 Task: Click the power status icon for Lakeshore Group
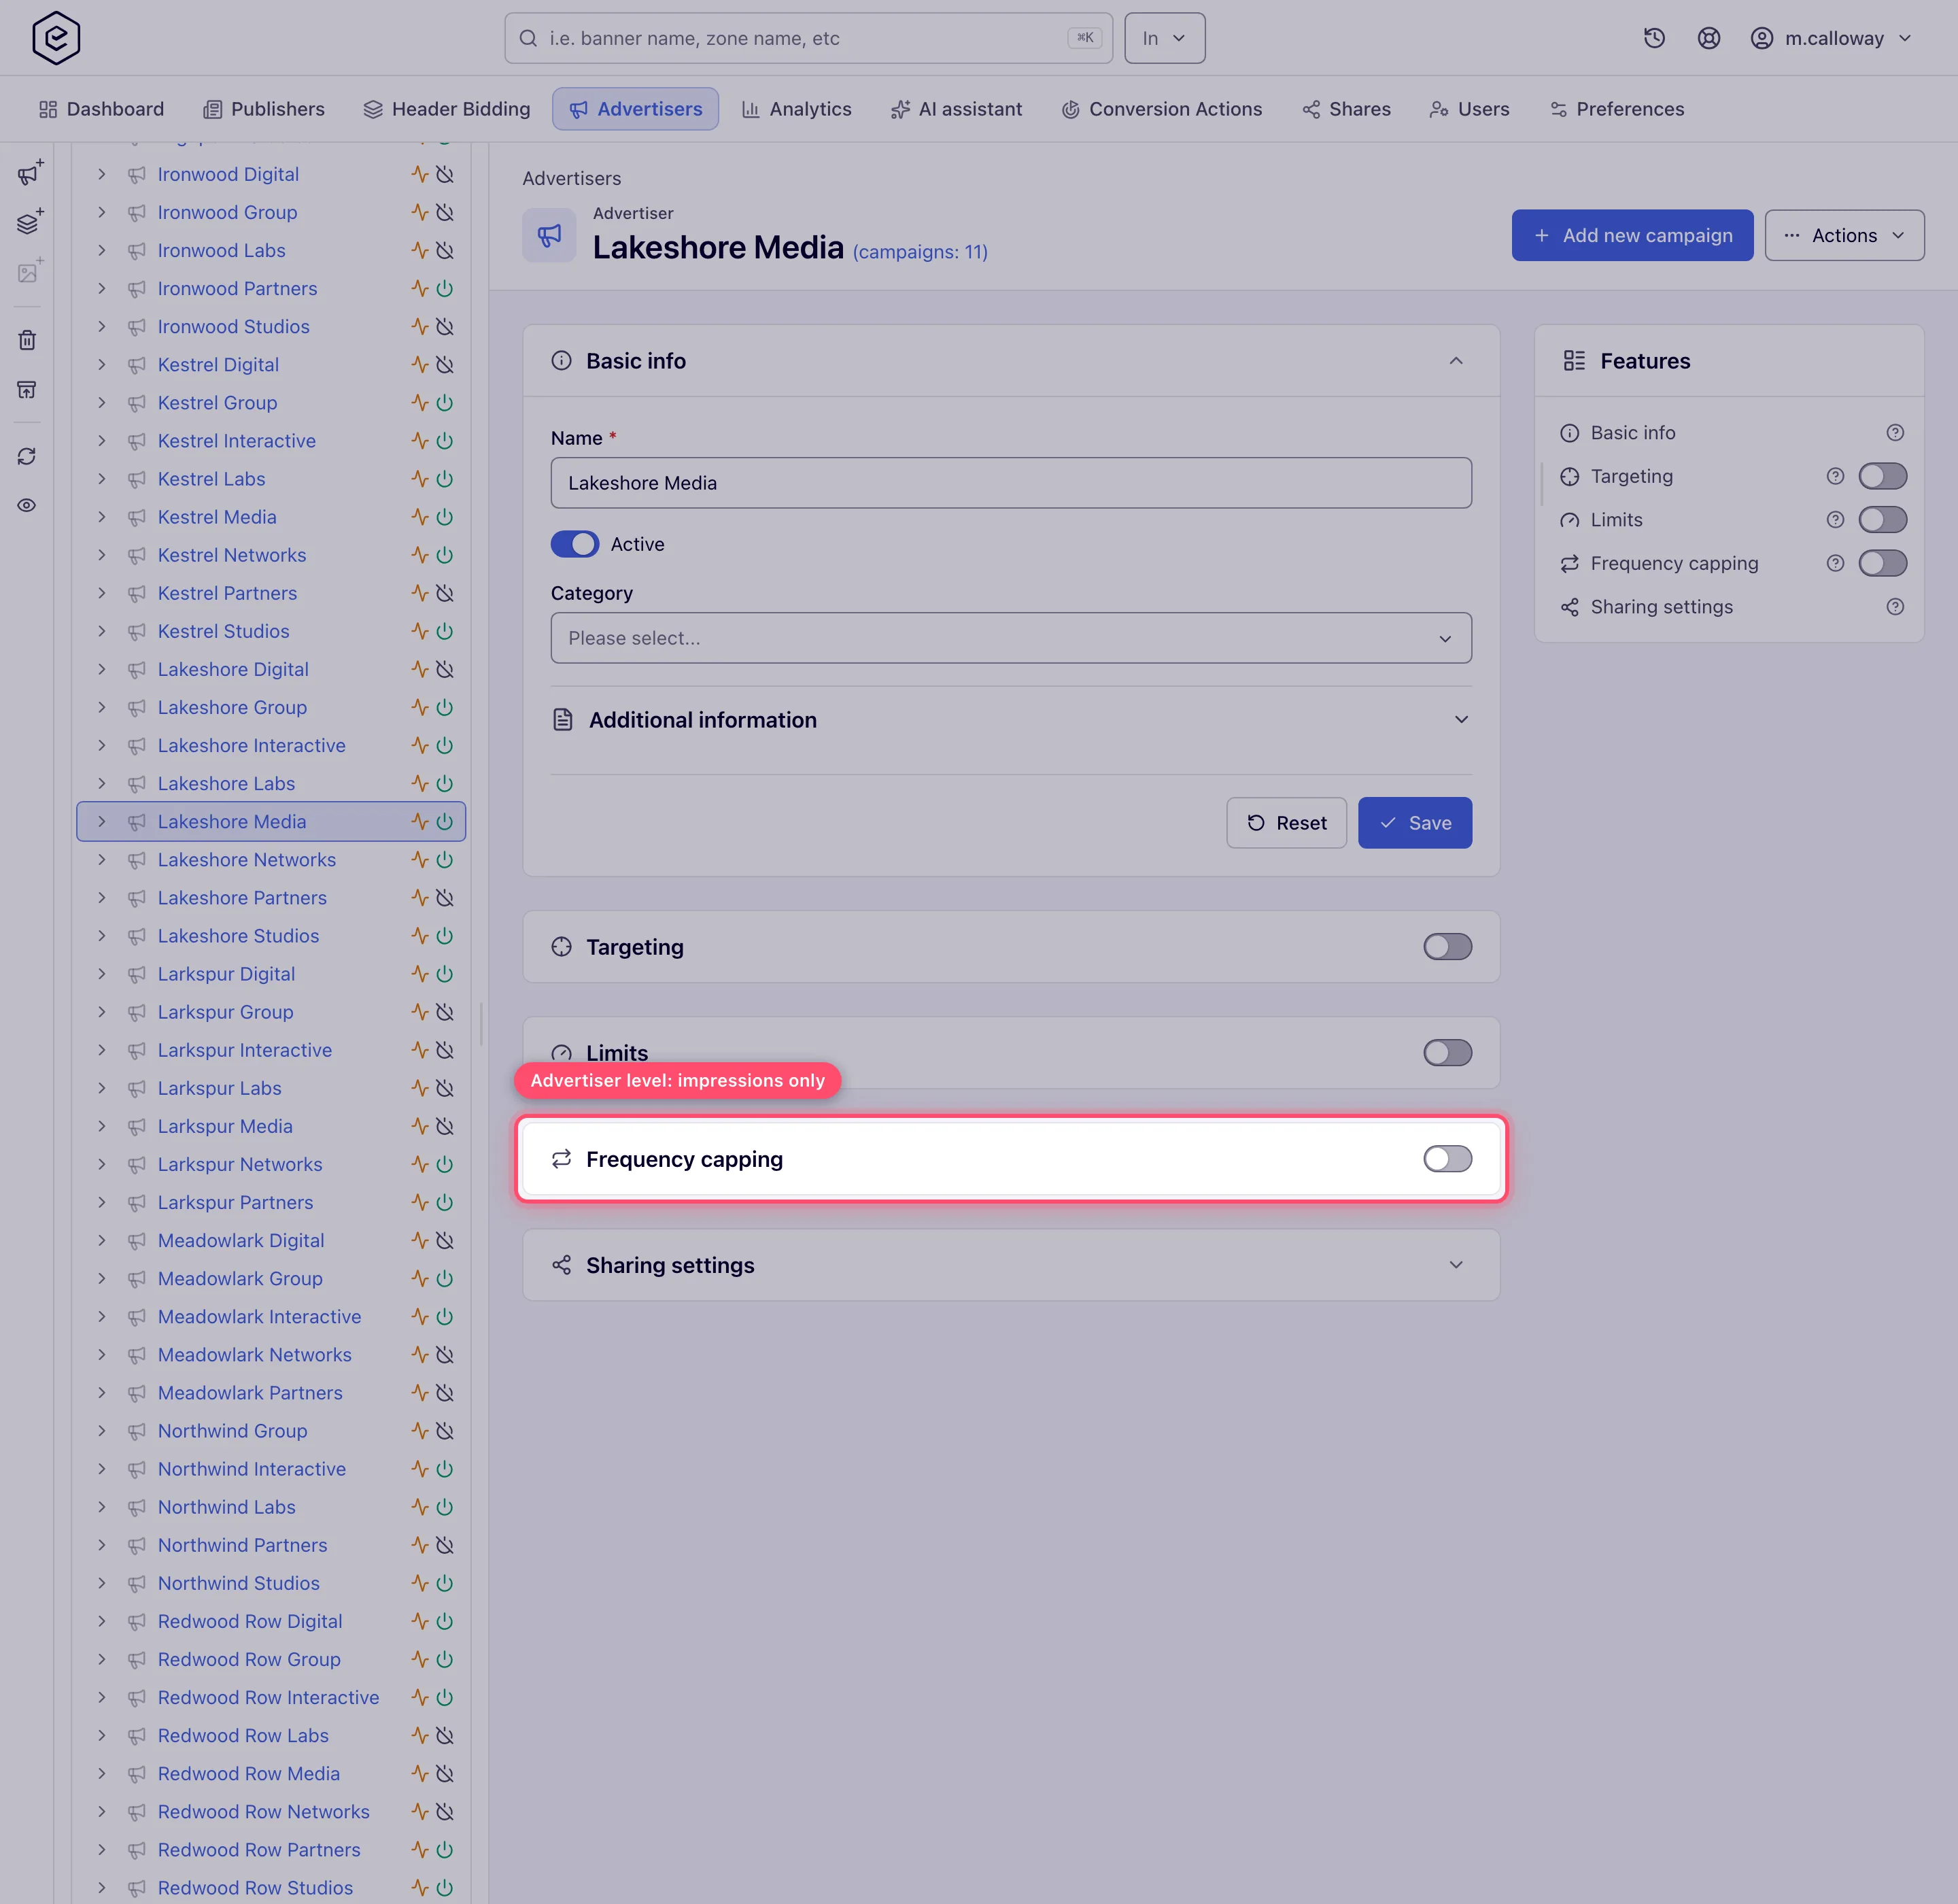pyautogui.click(x=445, y=707)
